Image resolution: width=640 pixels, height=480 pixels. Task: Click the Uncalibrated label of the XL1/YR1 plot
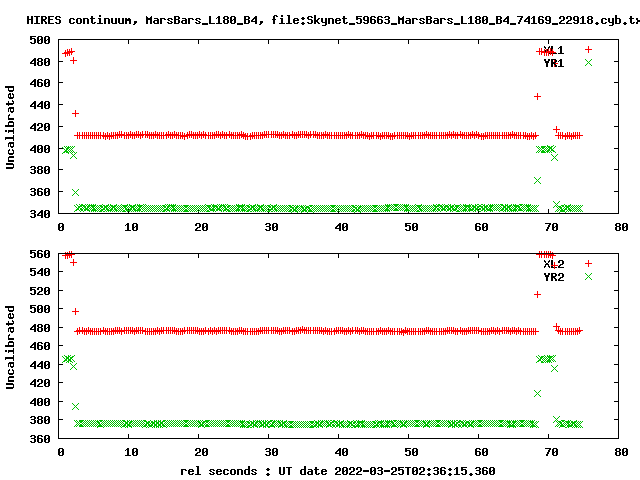[10, 127]
